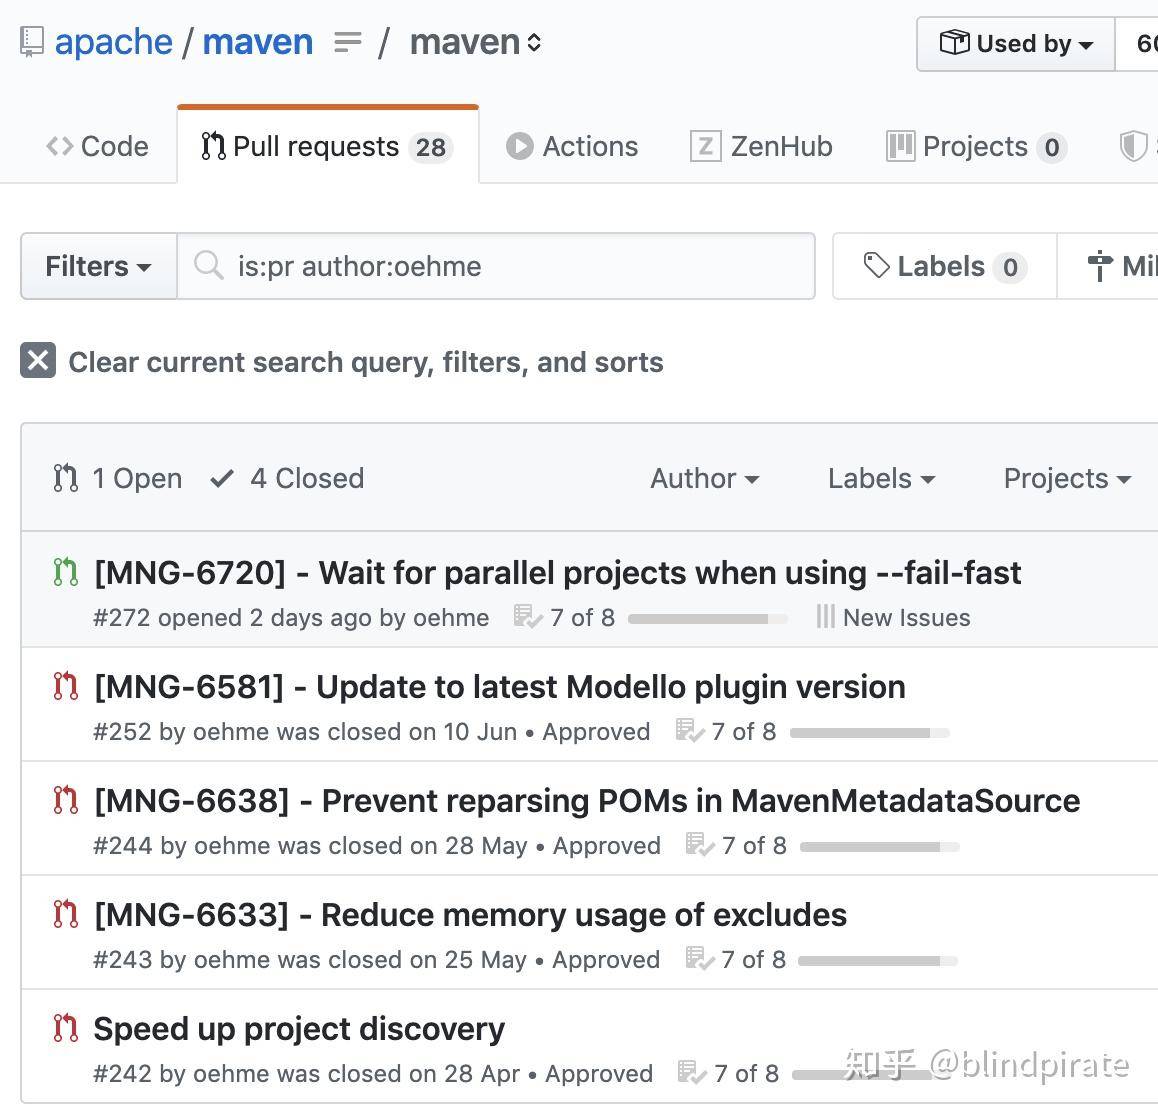Image resolution: width=1158 pixels, height=1116 pixels.
Task: Switch to the Code tab
Action: [97, 146]
